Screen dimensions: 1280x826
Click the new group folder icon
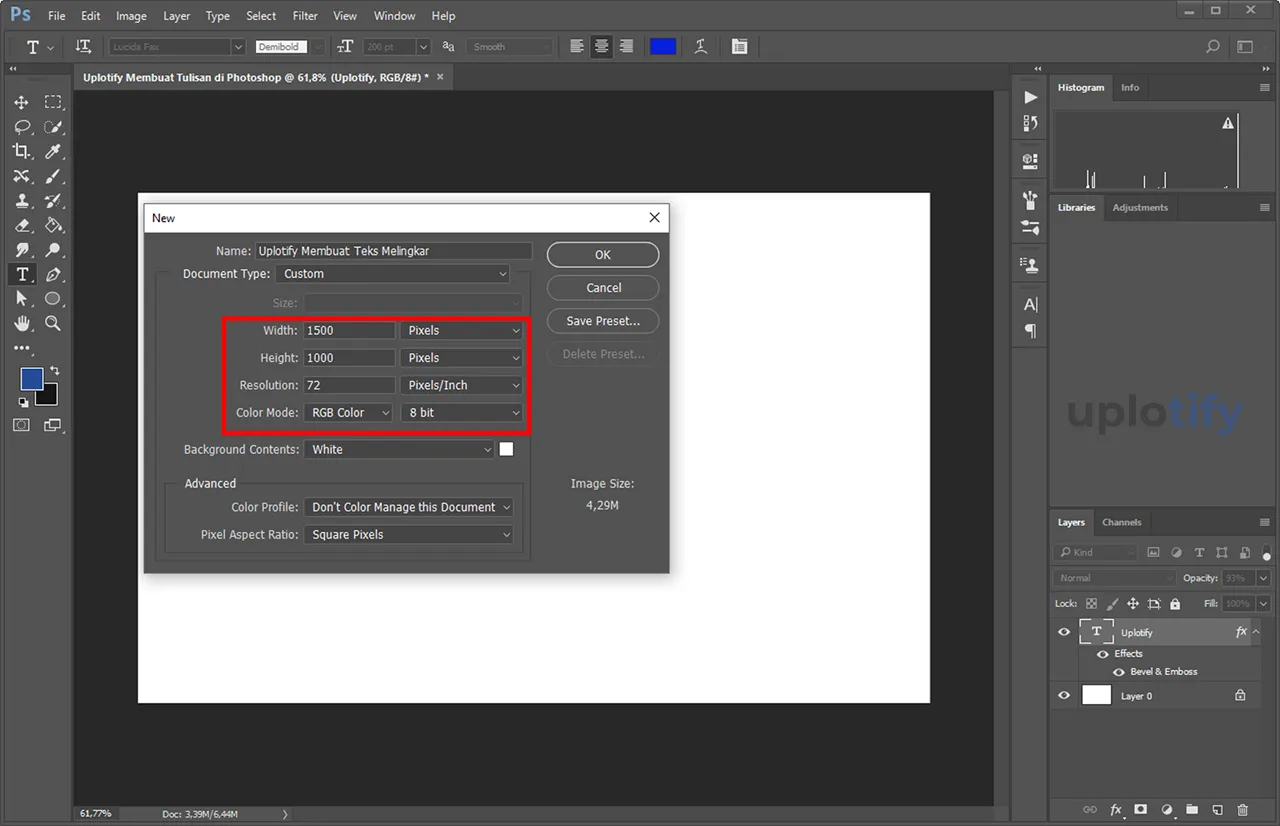[x=1192, y=810]
